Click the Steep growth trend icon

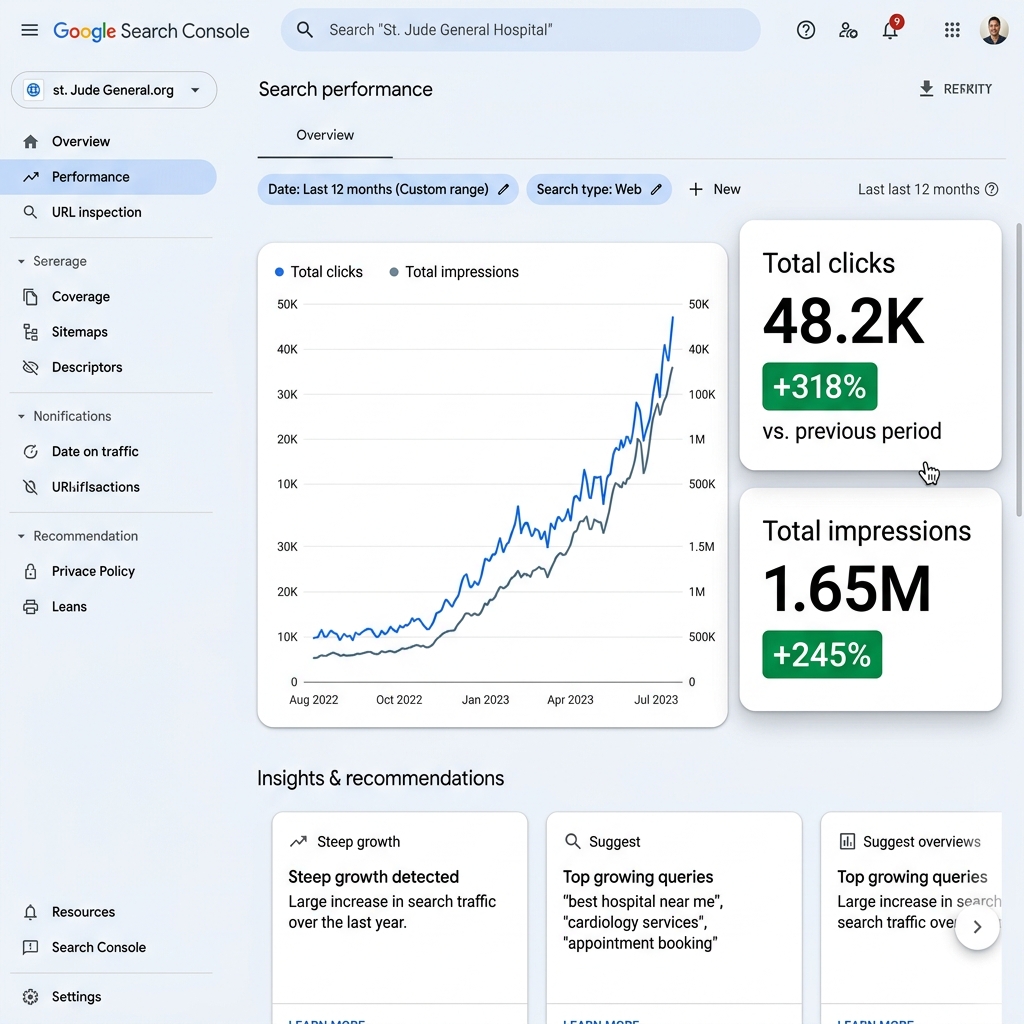click(298, 841)
